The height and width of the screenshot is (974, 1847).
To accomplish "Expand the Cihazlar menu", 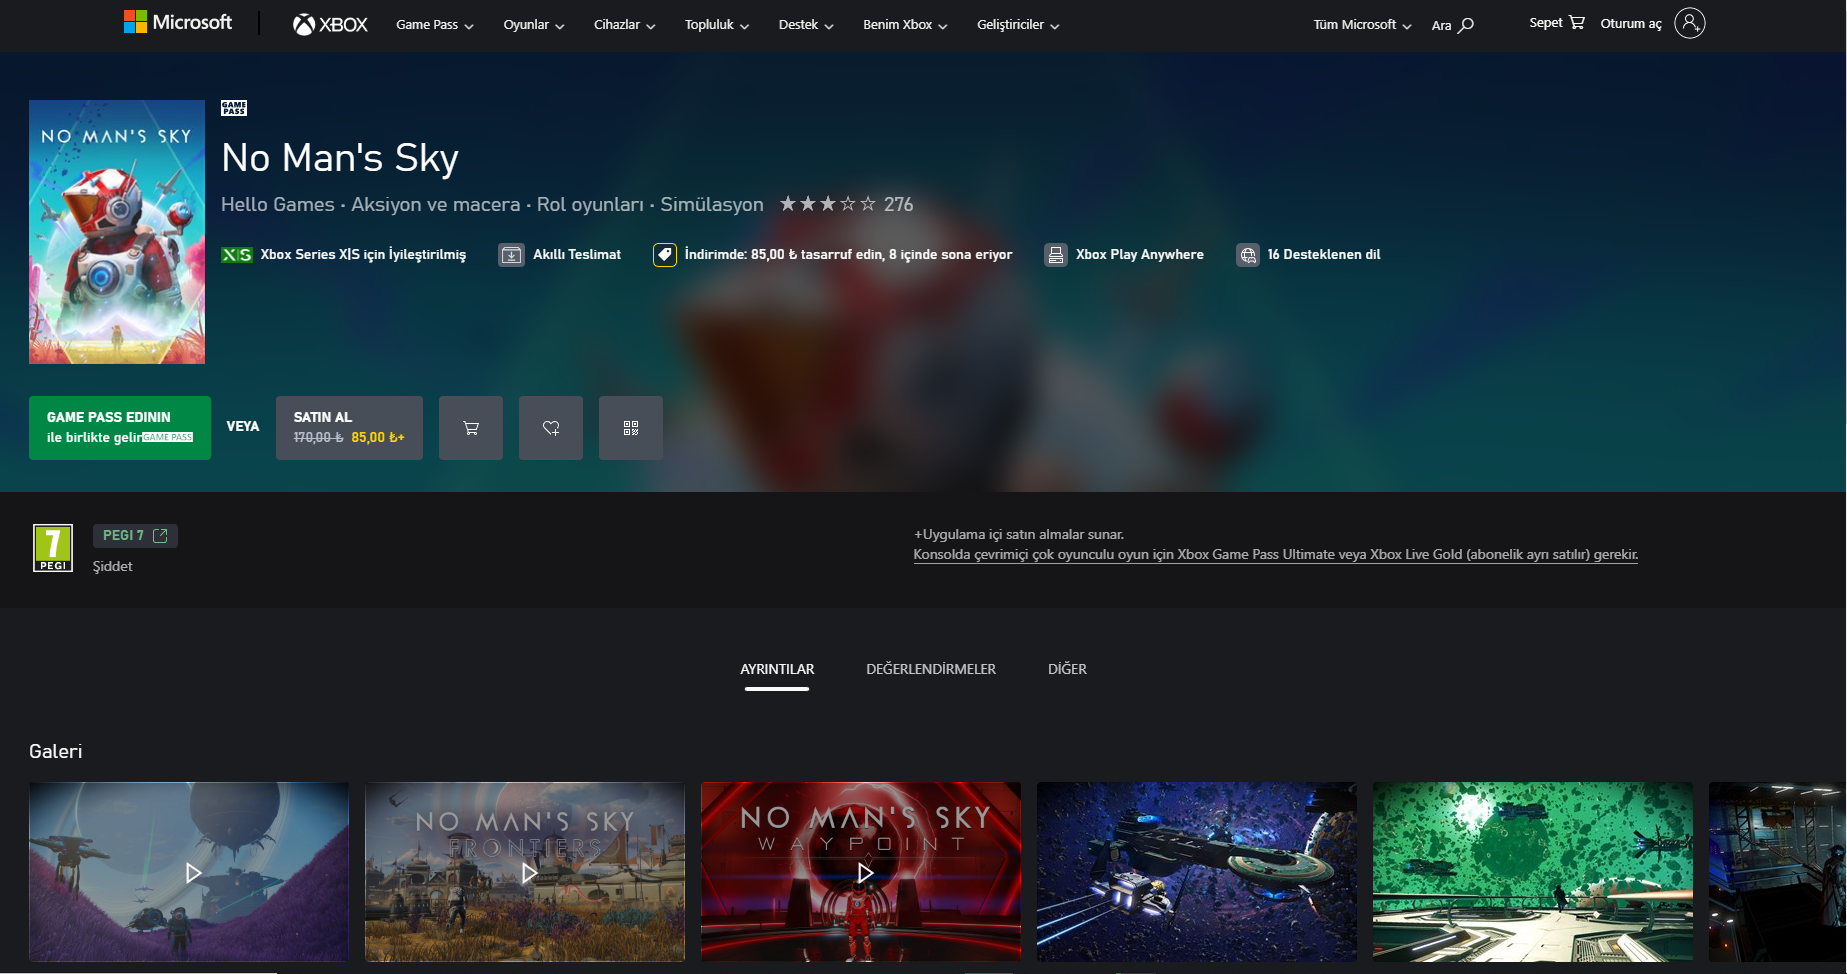I will (x=625, y=25).
